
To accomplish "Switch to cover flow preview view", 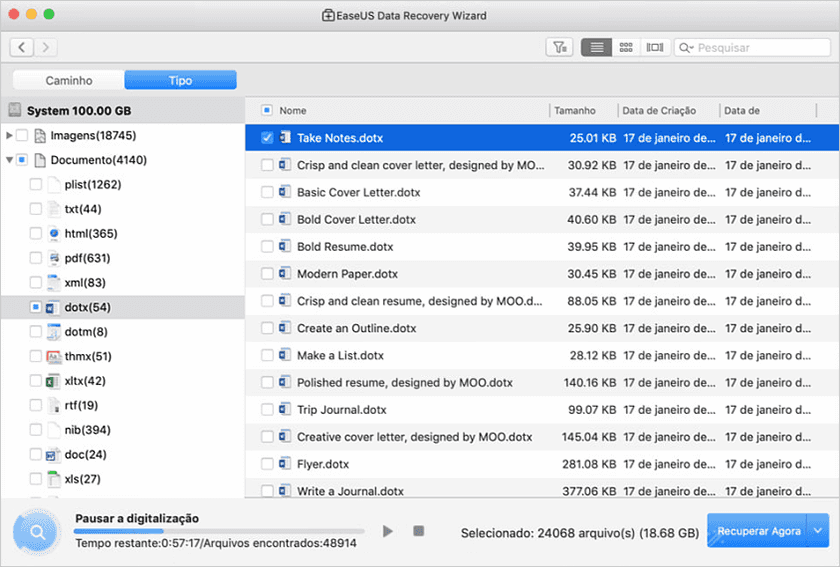I will click(655, 47).
